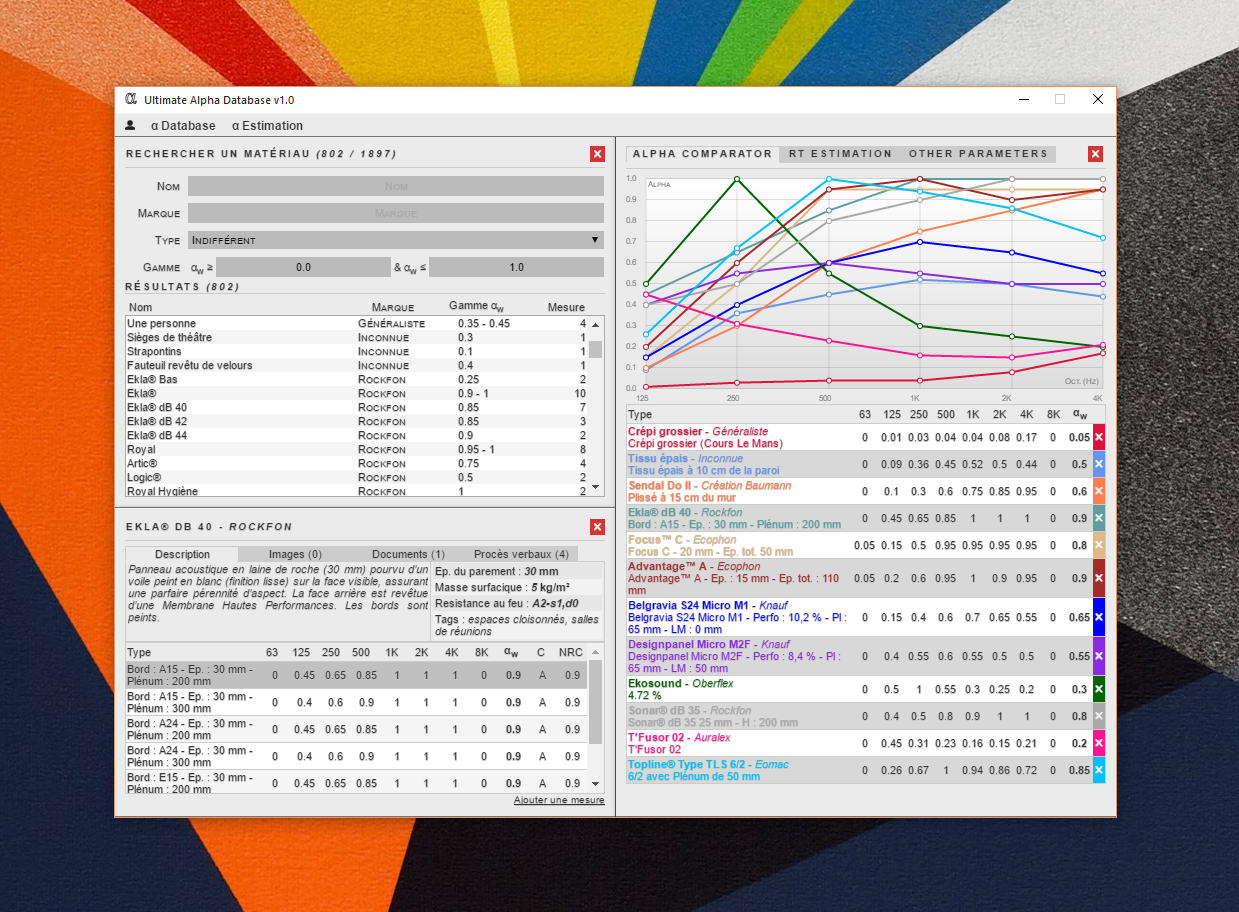
Task: Remove Sendal Do II from comparator
Action: (1099, 491)
